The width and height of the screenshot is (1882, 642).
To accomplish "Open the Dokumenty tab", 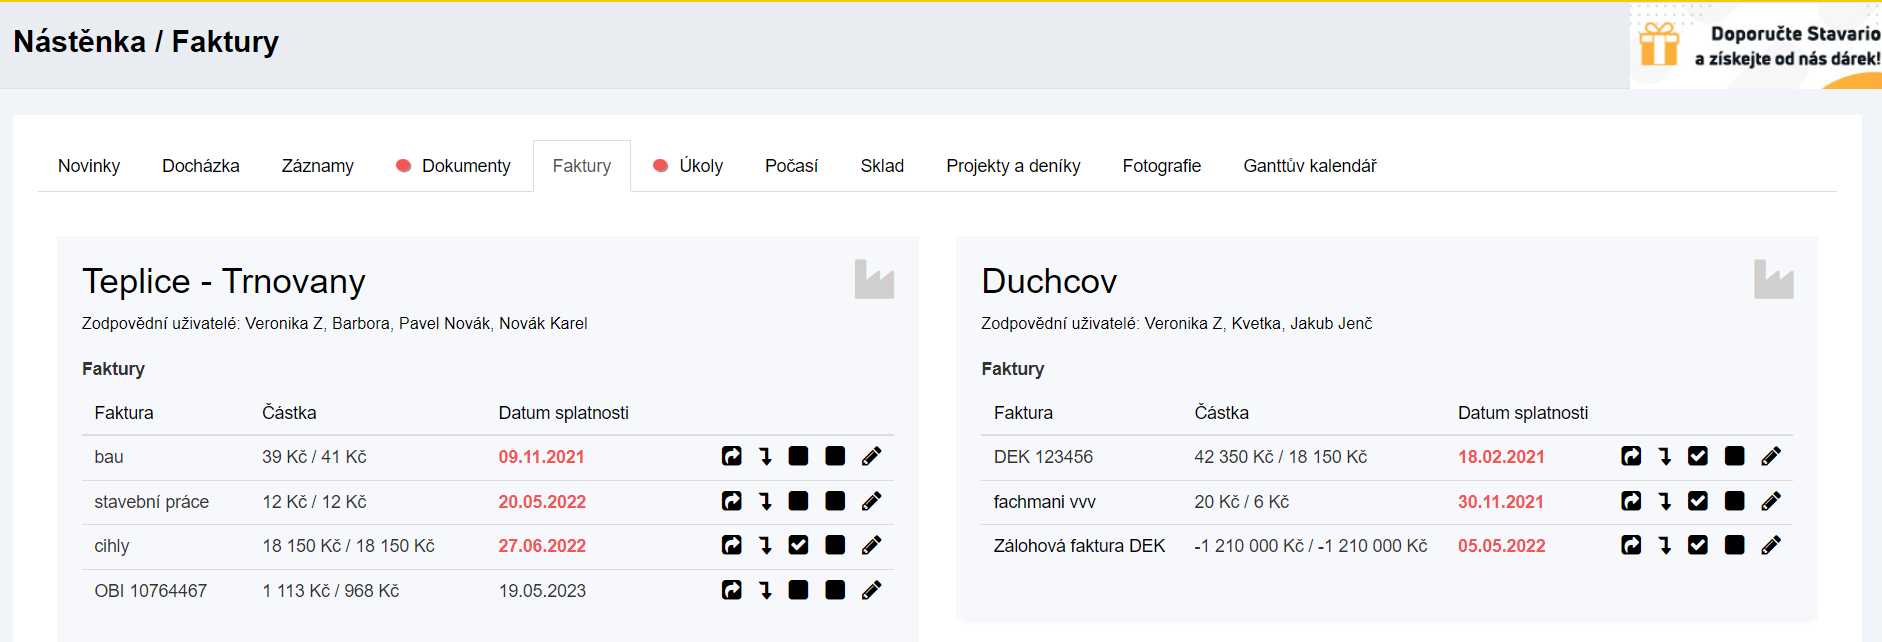I will point(465,166).
